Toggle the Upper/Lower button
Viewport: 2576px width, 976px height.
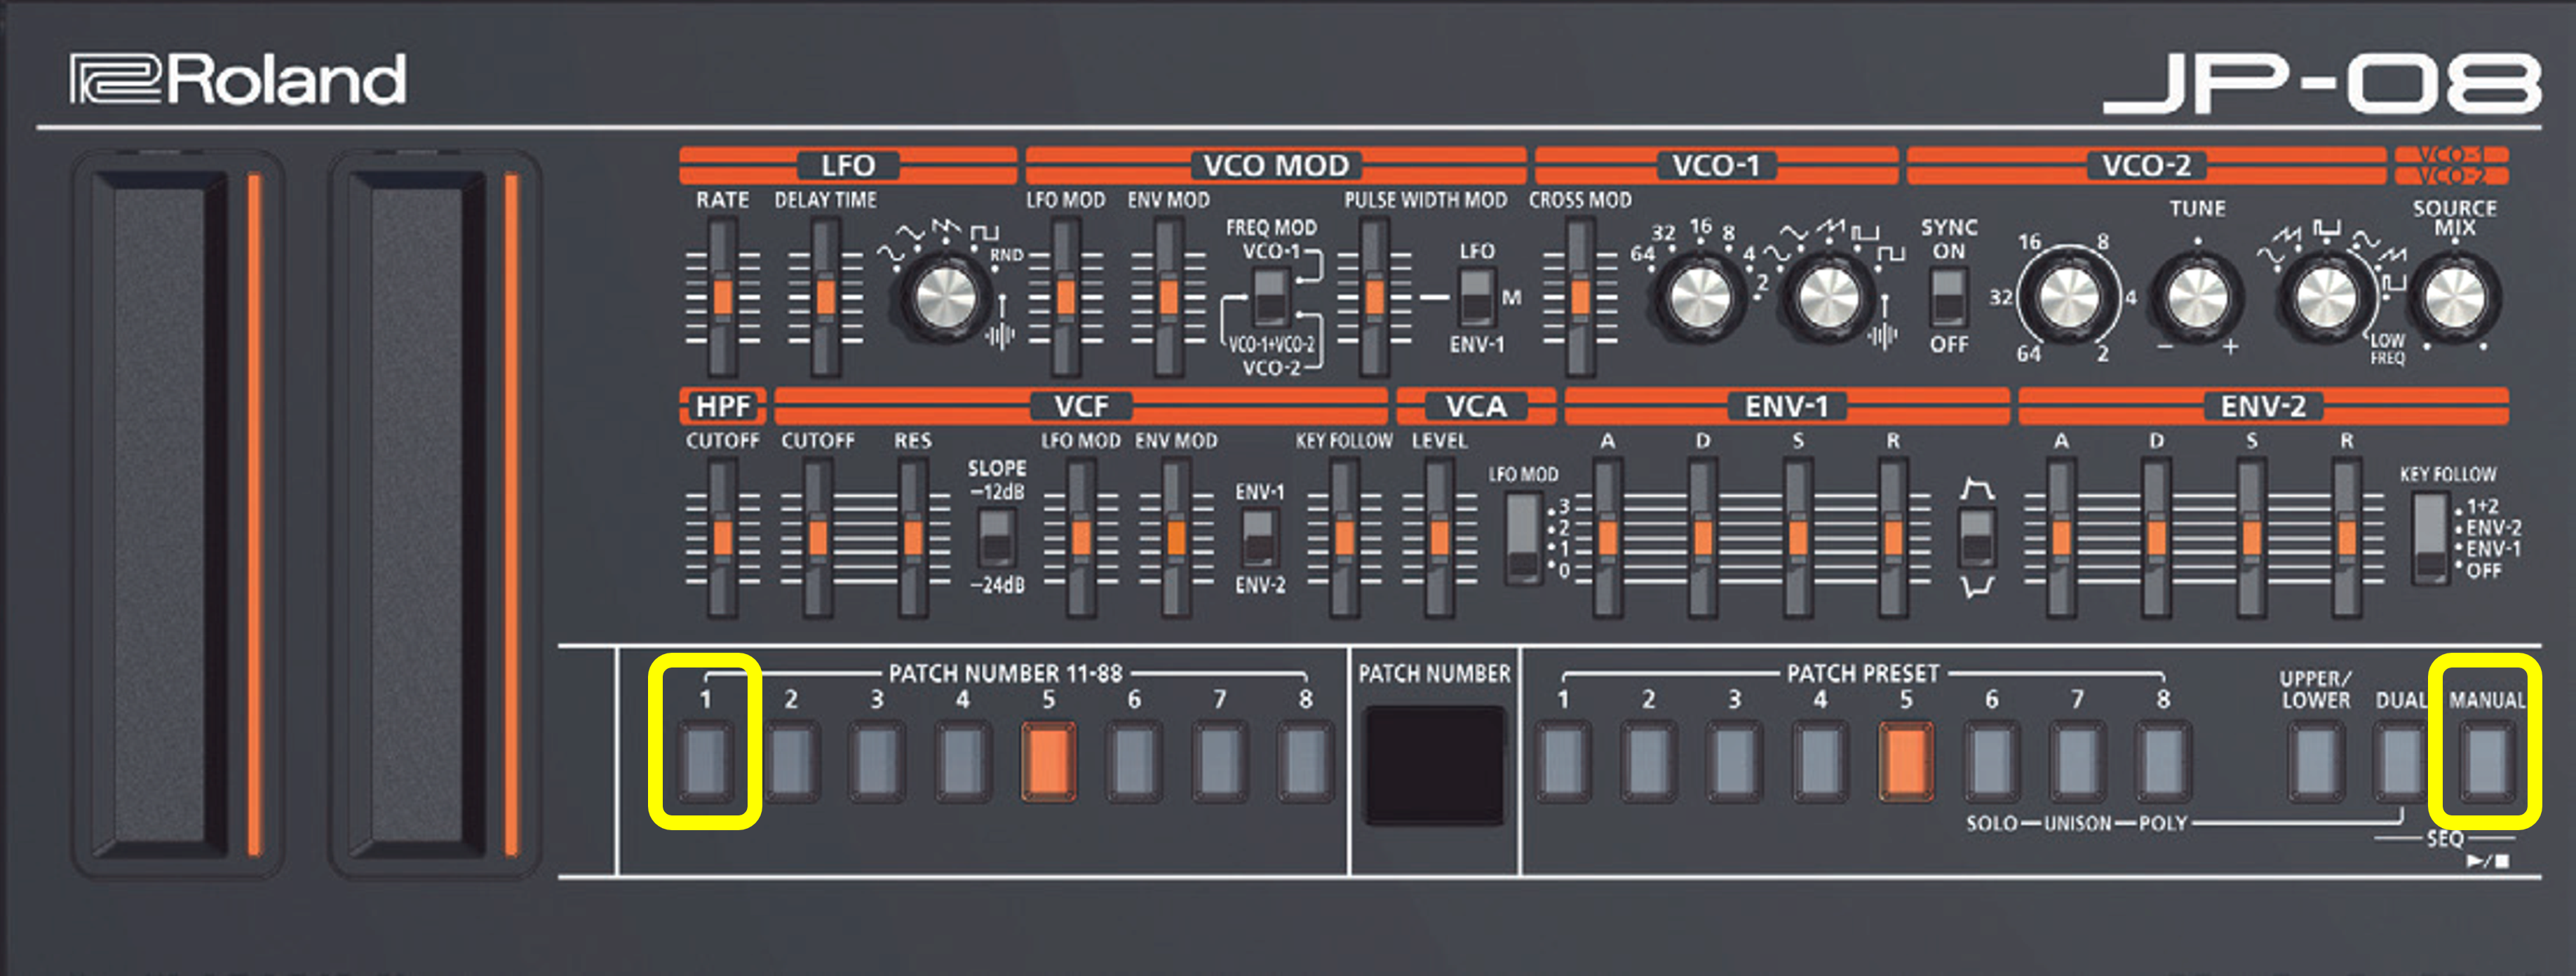[x=2316, y=762]
